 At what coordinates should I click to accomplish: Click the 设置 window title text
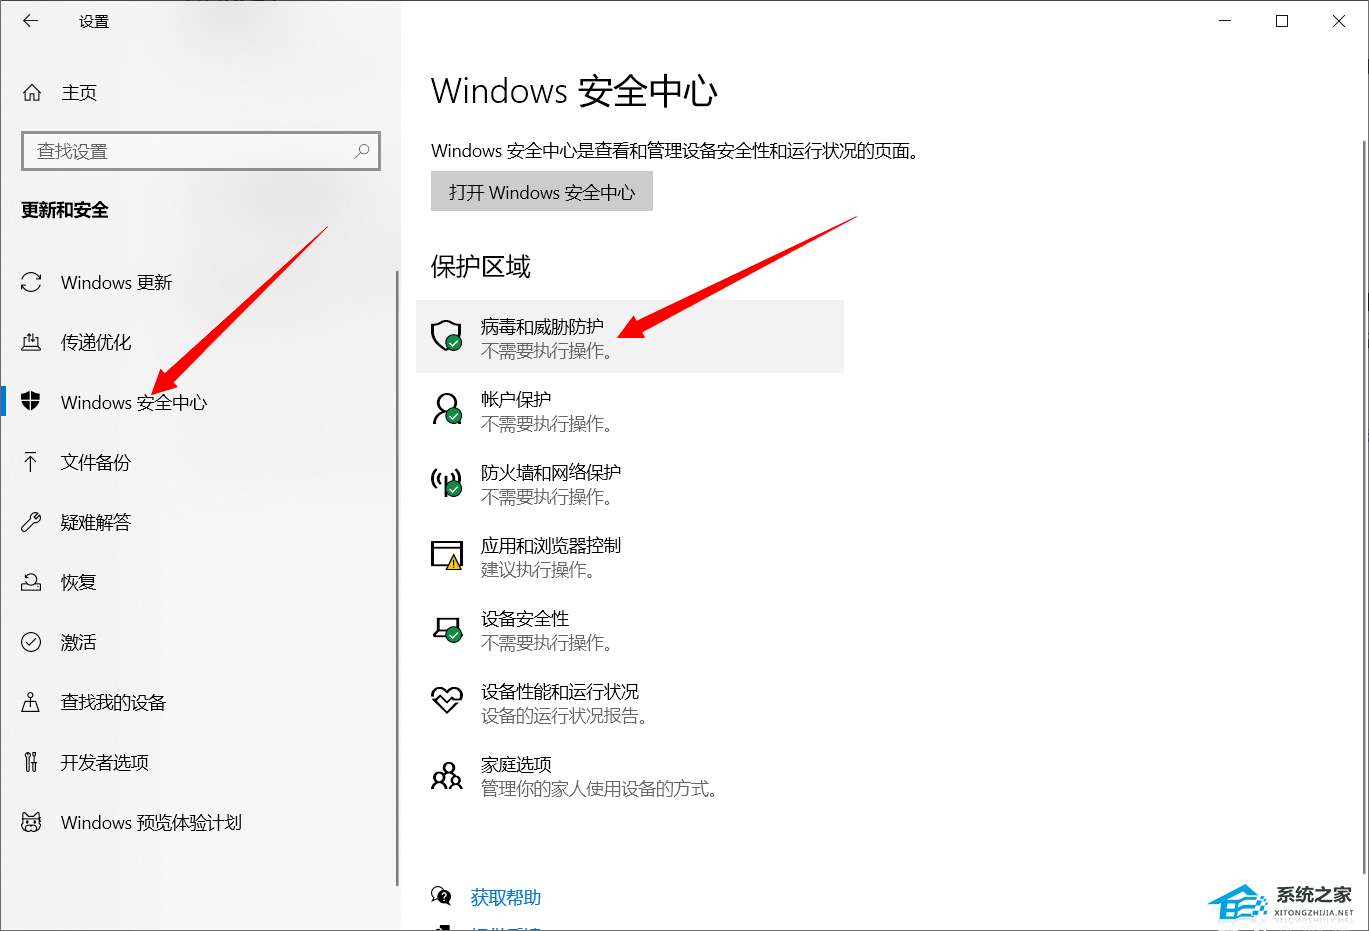[x=94, y=21]
